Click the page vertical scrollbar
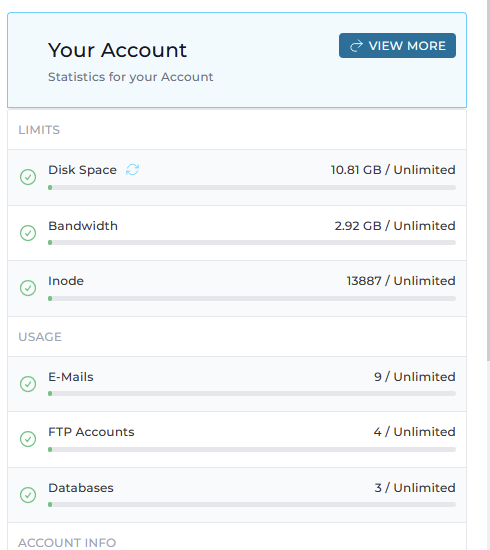Screen dimensions: 490x550 click(x=488, y=180)
